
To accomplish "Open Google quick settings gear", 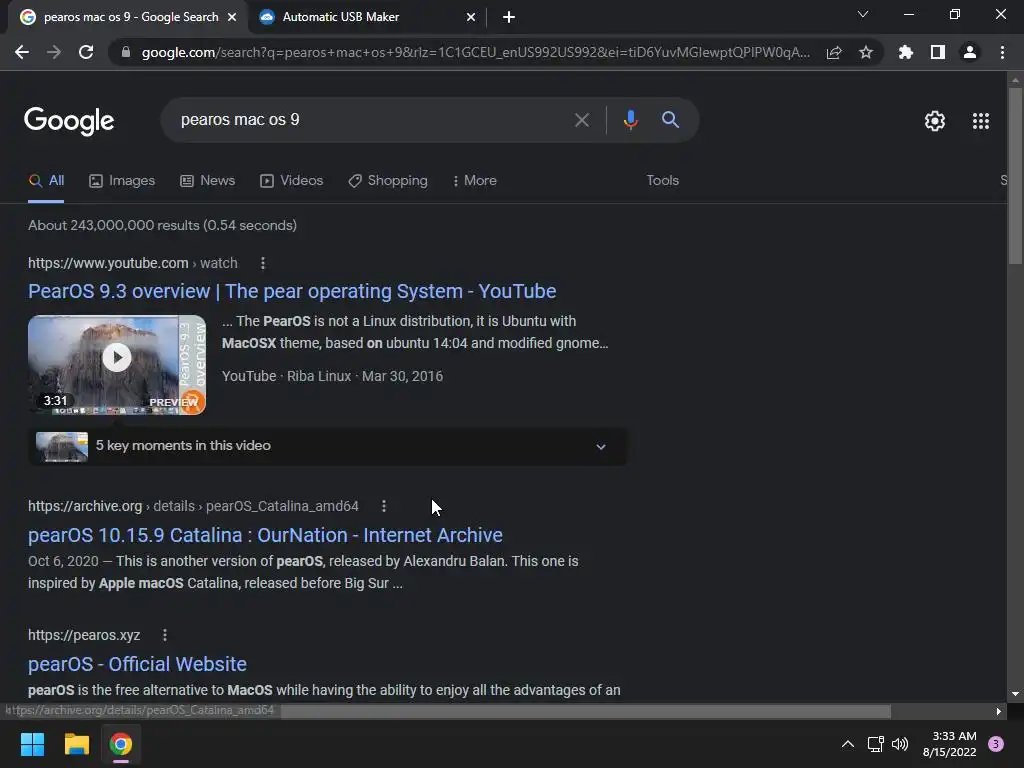I will coord(935,121).
